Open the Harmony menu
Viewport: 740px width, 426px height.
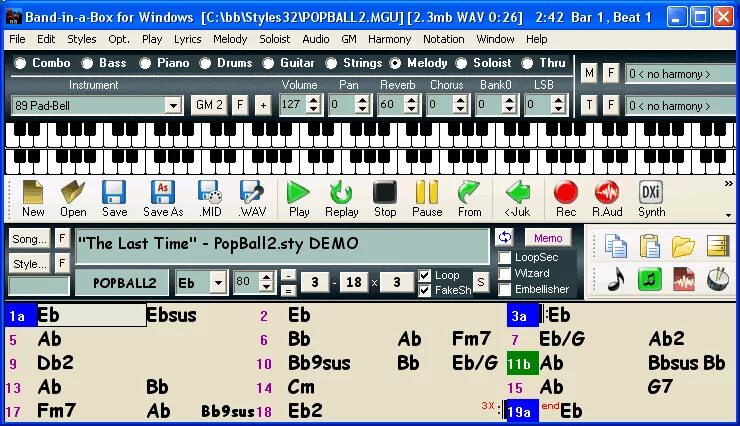pos(389,39)
